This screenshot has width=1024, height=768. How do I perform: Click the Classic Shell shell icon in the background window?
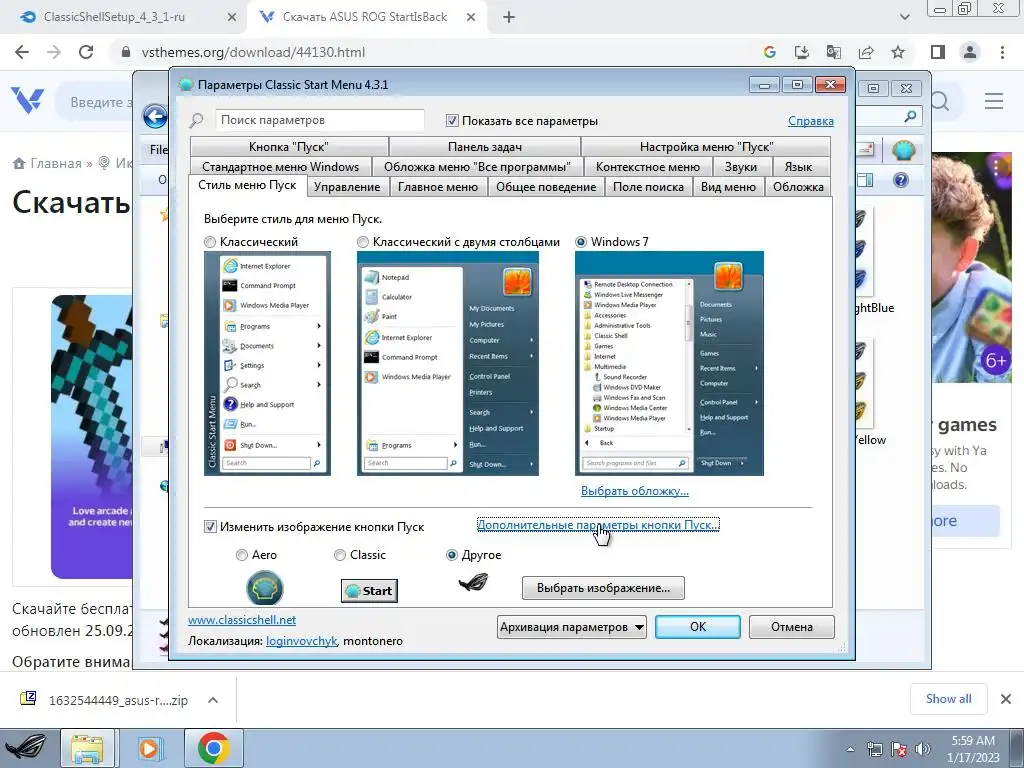point(904,150)
